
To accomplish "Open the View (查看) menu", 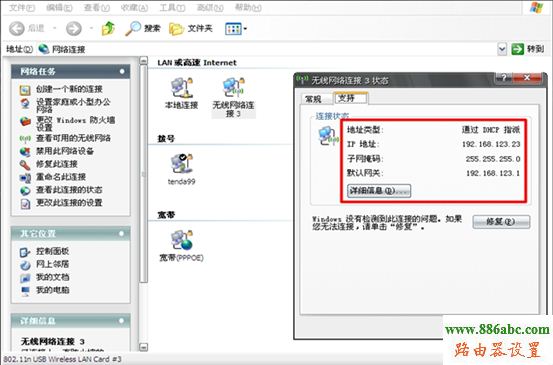I will coord(97,7).
